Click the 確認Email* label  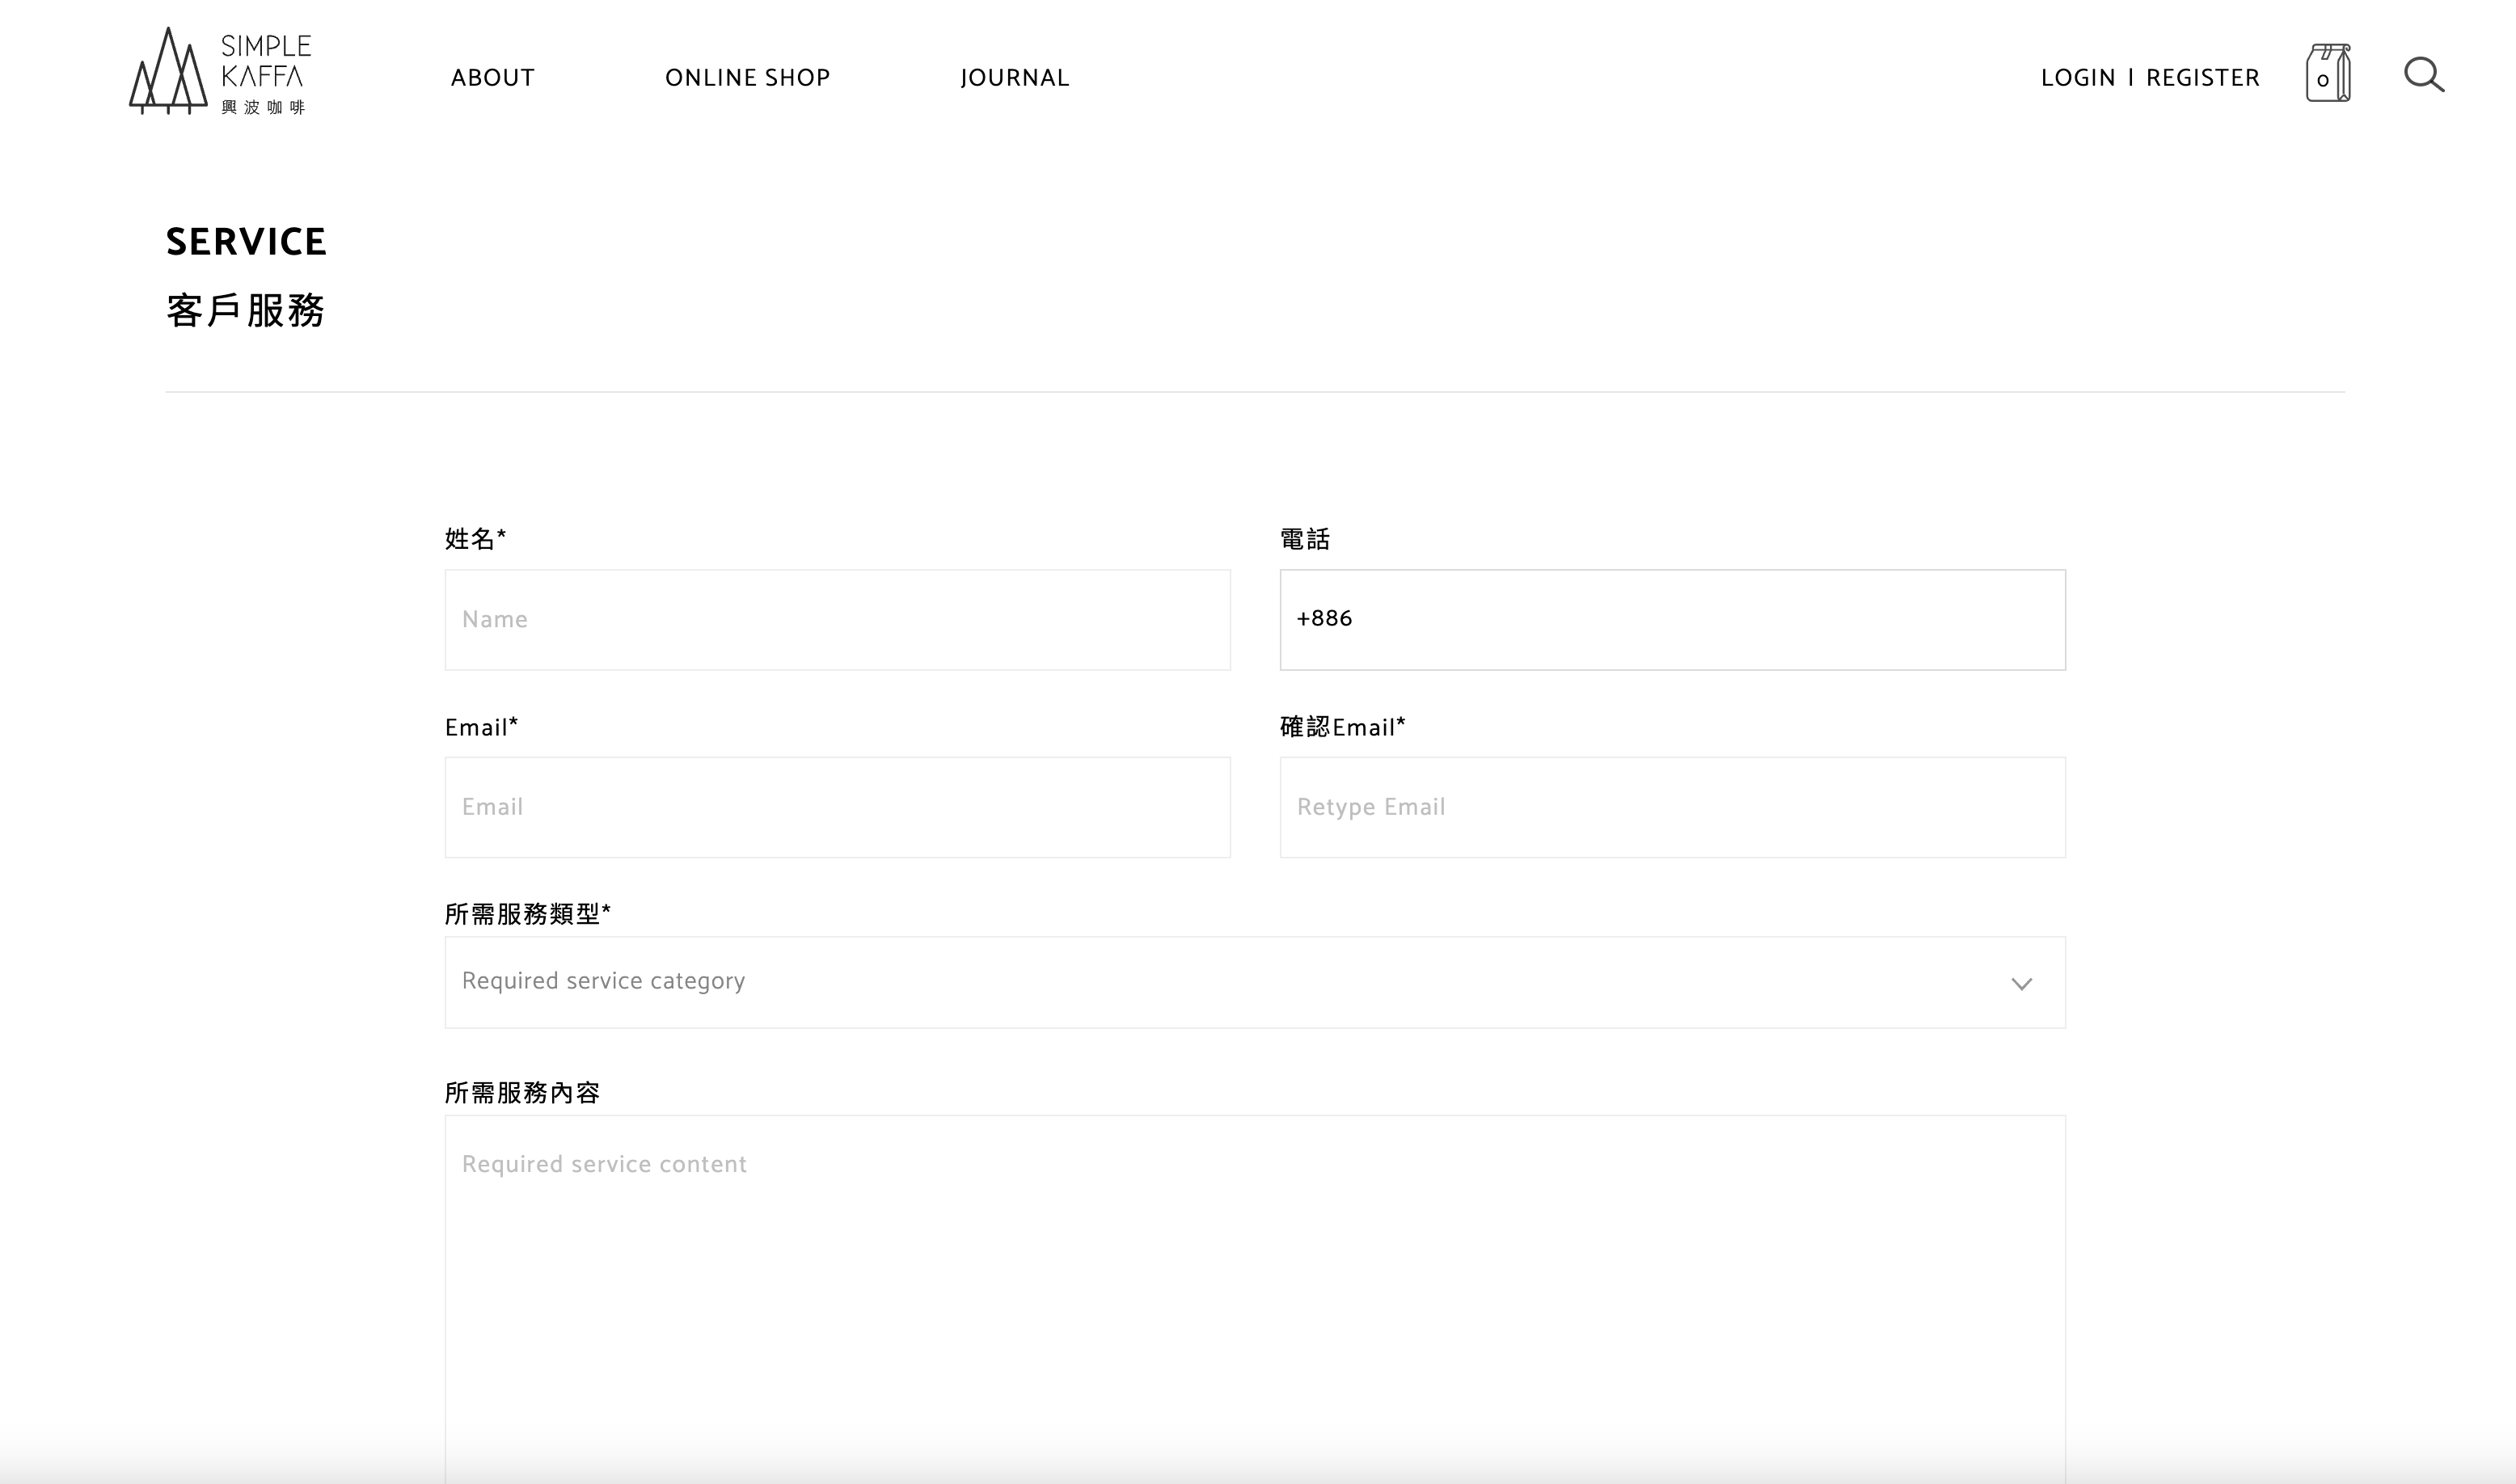point(1342,727)
